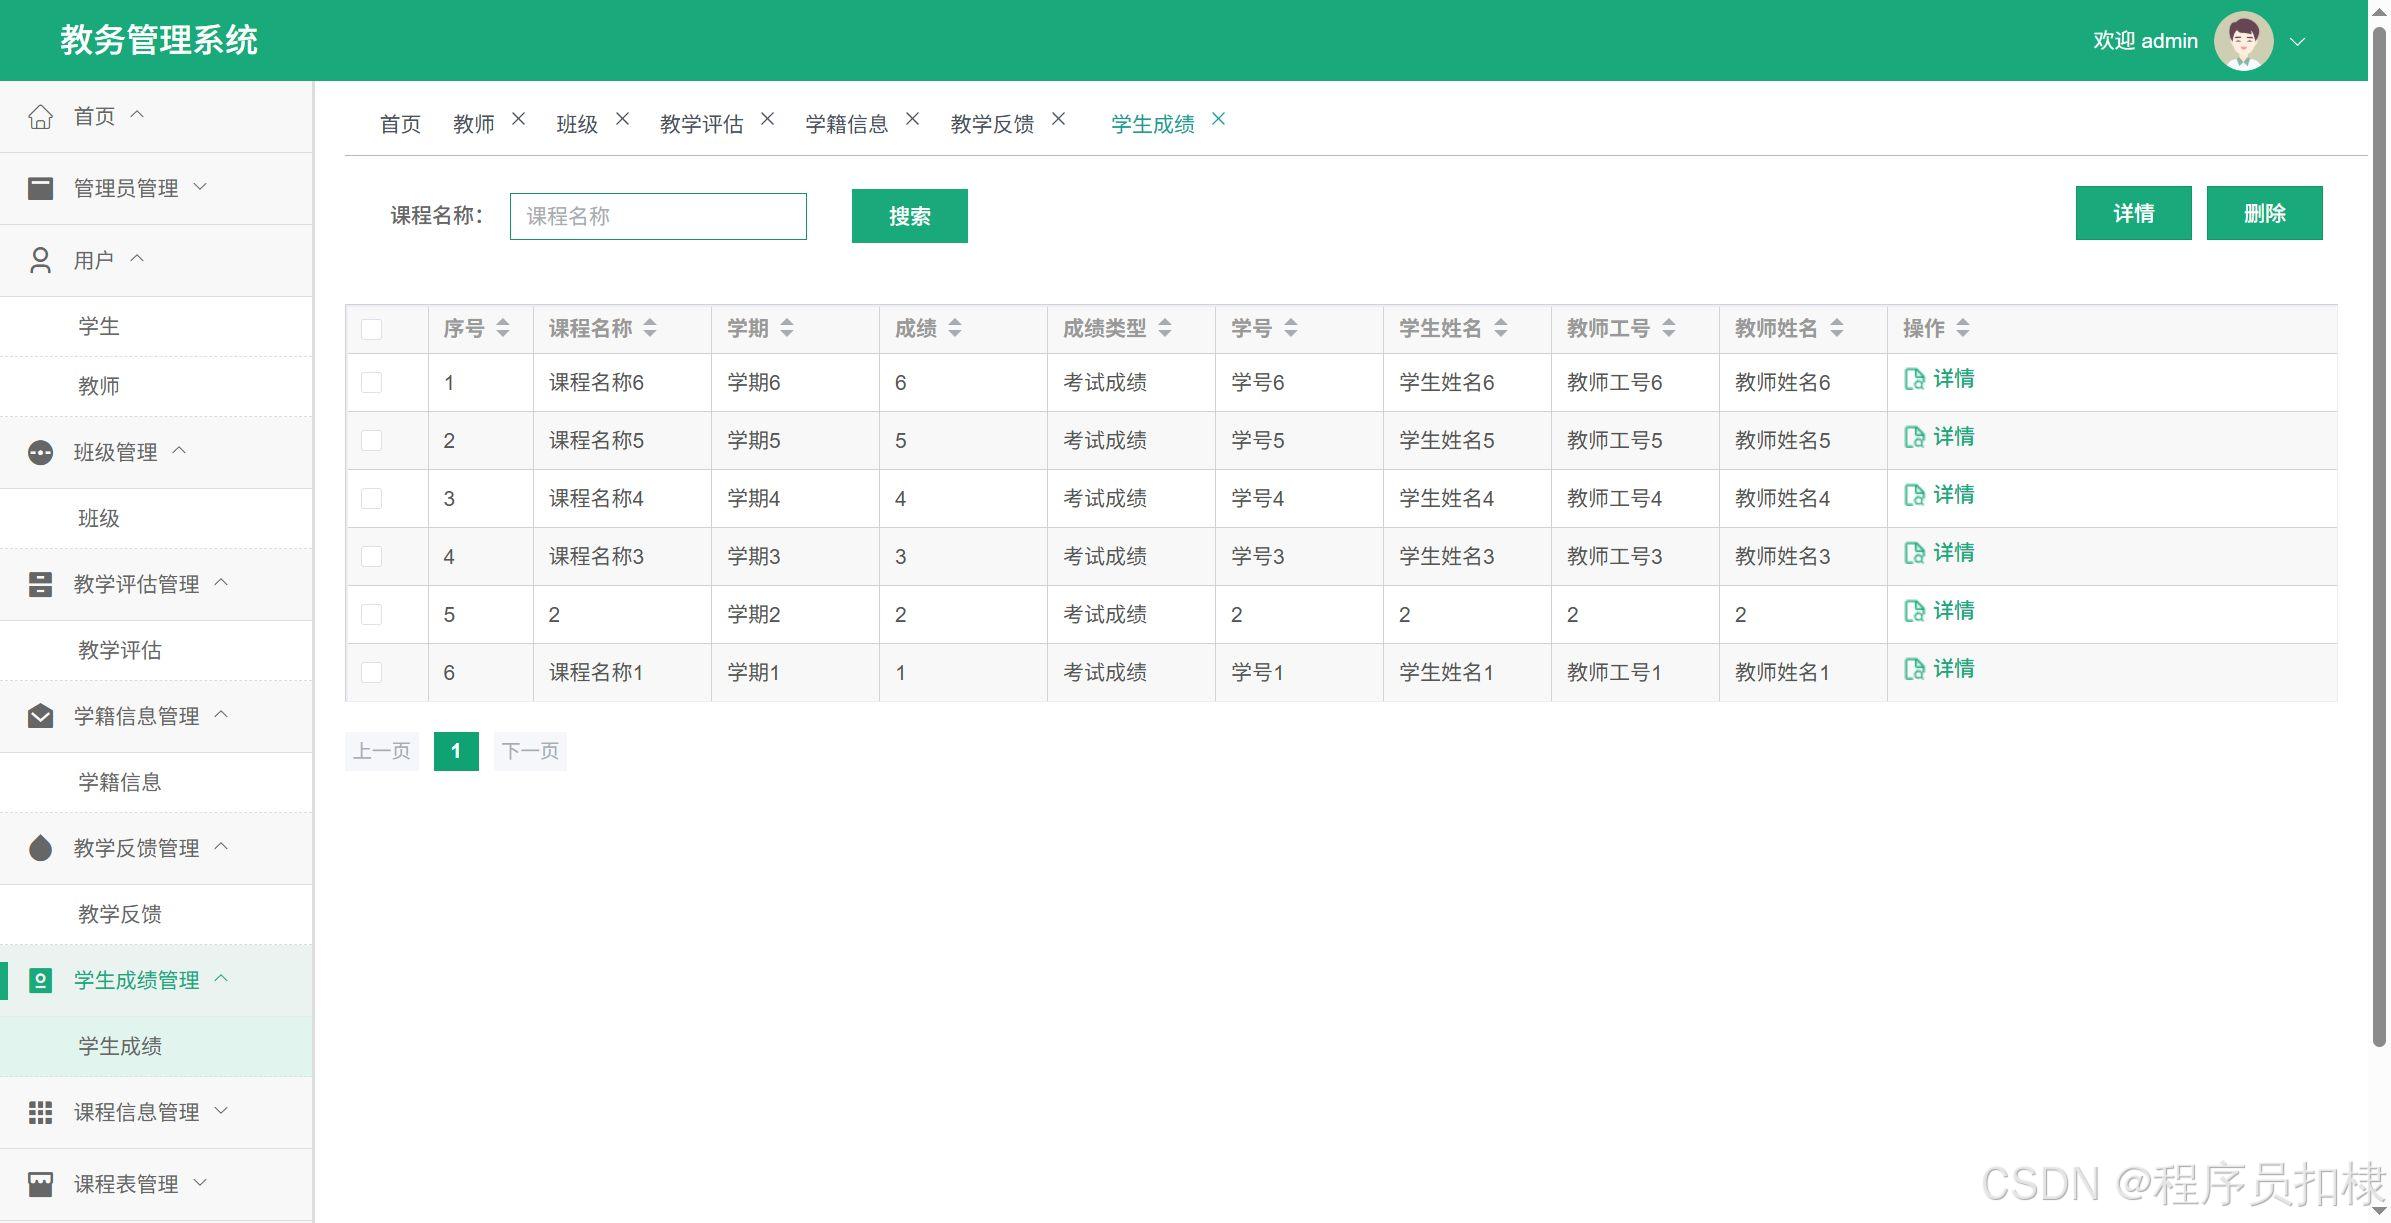Click 详情 icon in row 课程名称6
Viewport: 2391px width, 1223px height.
point(1914,379)
